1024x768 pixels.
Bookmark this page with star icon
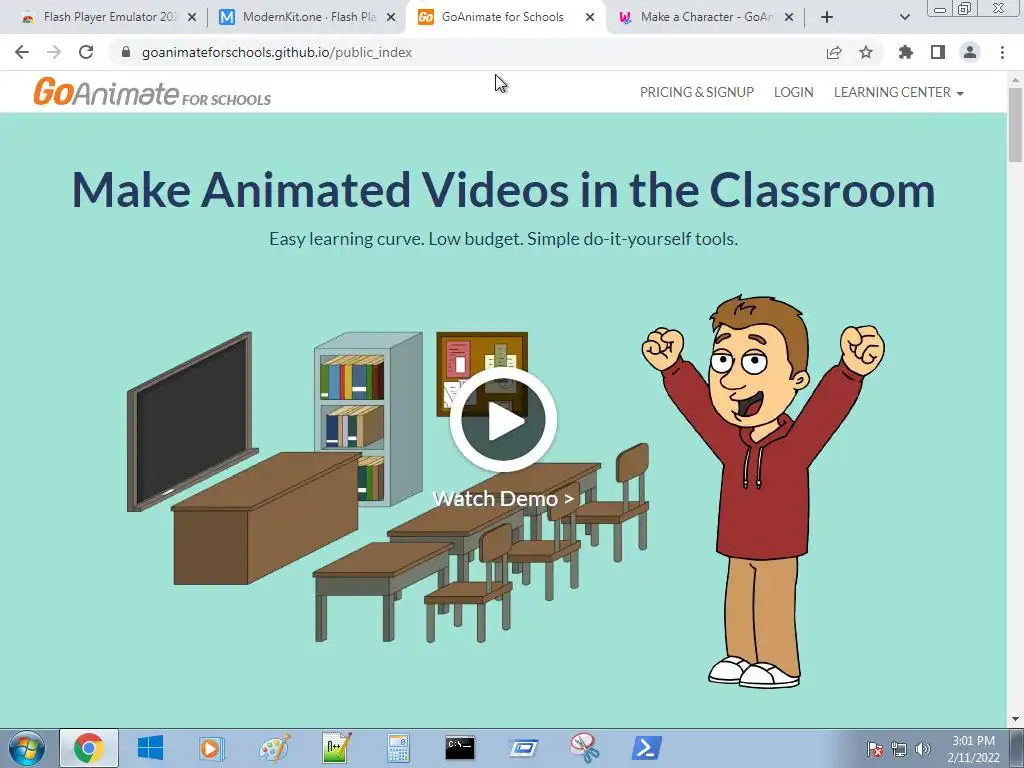pyautogui.click(x=866, y=52)
